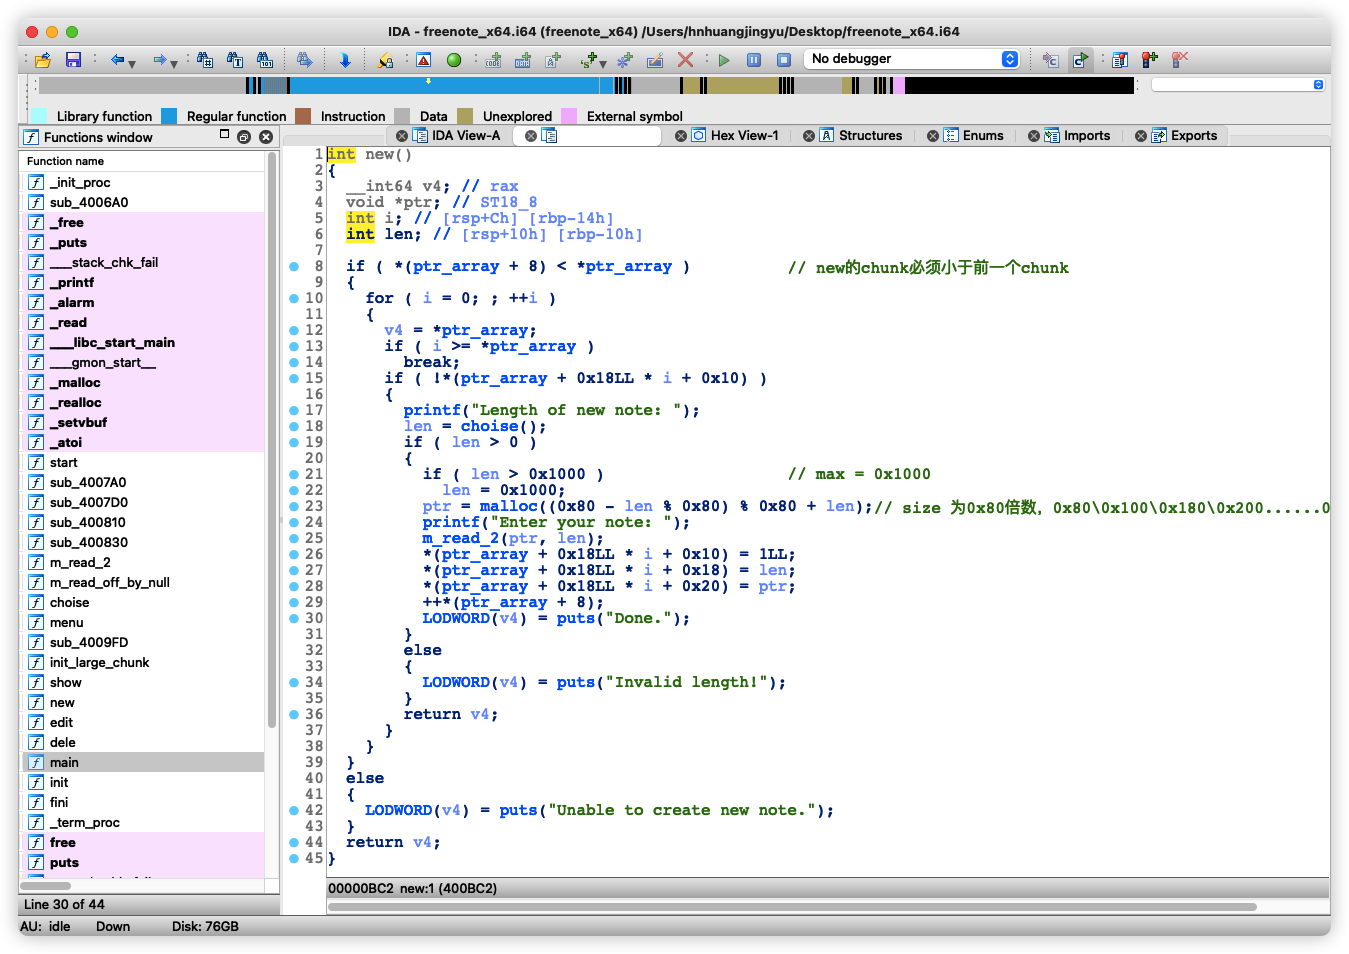Save the database with the floppy icon
Image resolution: width=1349 pixels, height=954 pixels.
(x=73, y=60)
